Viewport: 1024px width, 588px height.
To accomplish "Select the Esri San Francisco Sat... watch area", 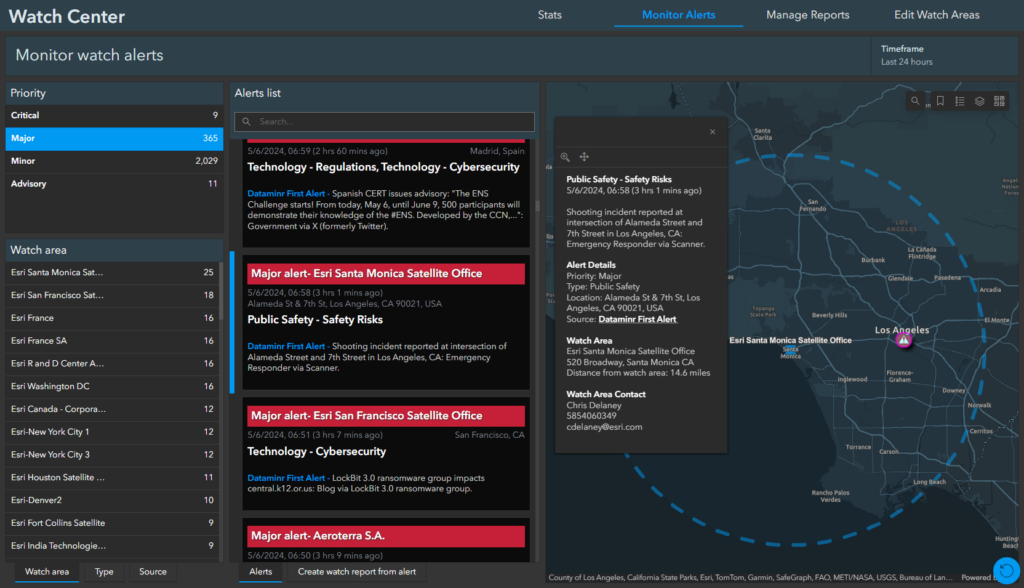I will coord(112,295).
